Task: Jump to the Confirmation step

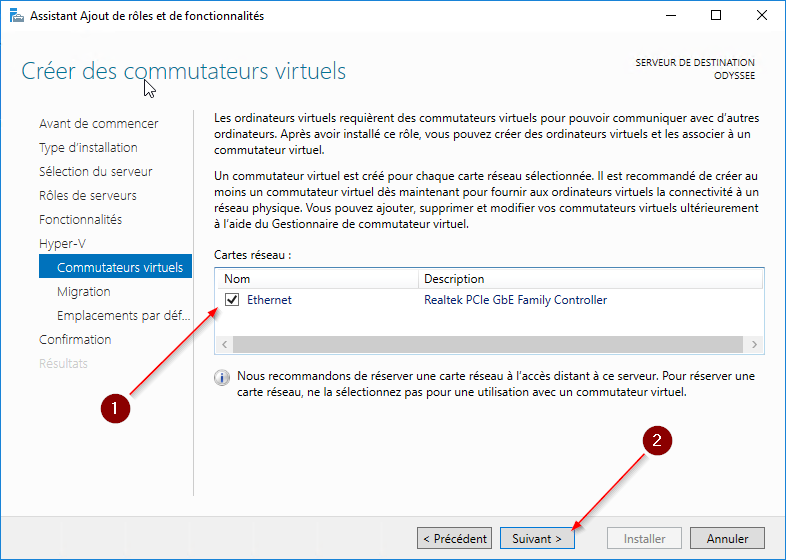Action: [75, 340]
